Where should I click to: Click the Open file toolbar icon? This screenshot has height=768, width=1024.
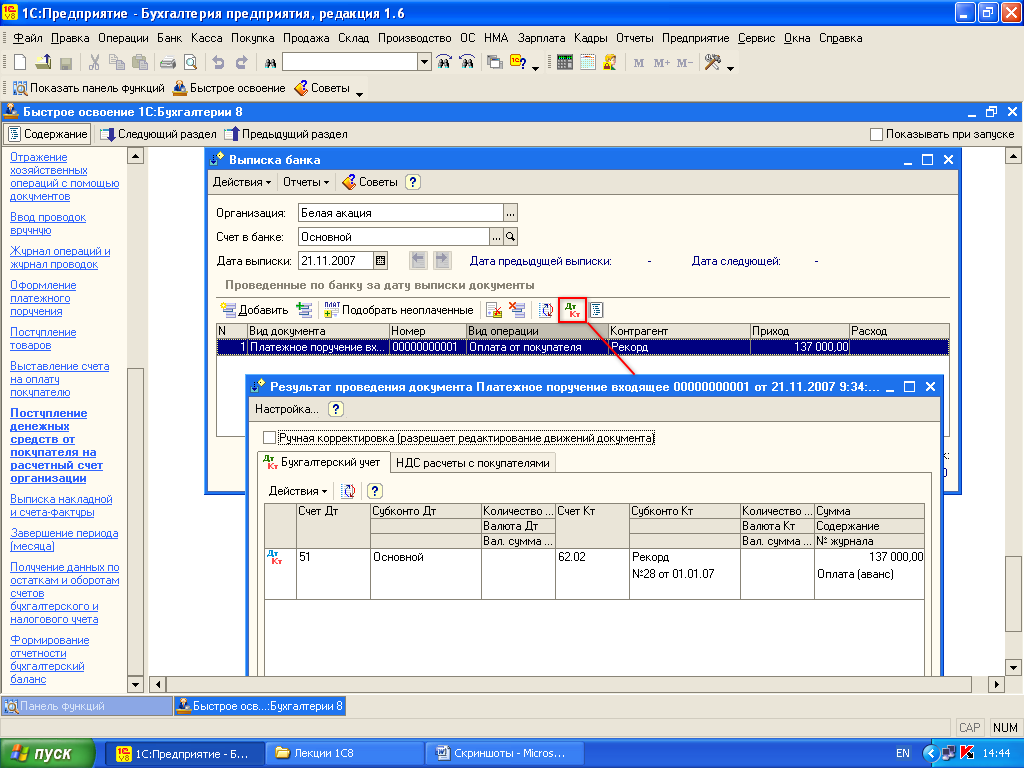43,63
